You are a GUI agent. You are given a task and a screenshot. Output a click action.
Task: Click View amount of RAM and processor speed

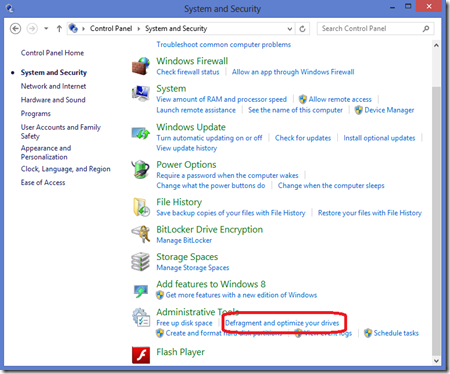(x=222, y=99)
